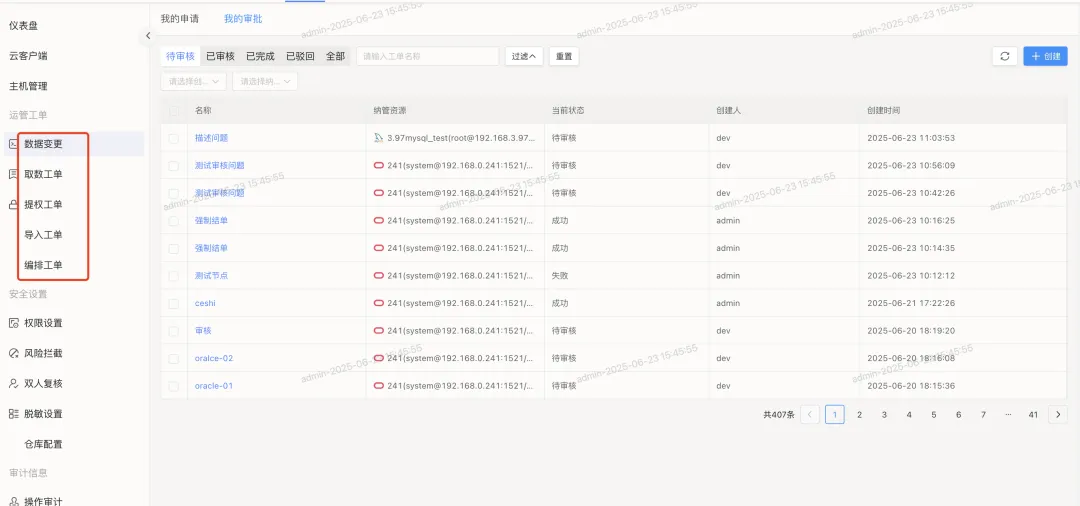Image resolution: width=1080 pixels, height=506 pixels.
Task: Click the 双人复核 person icon
Action: click(13, 383)
